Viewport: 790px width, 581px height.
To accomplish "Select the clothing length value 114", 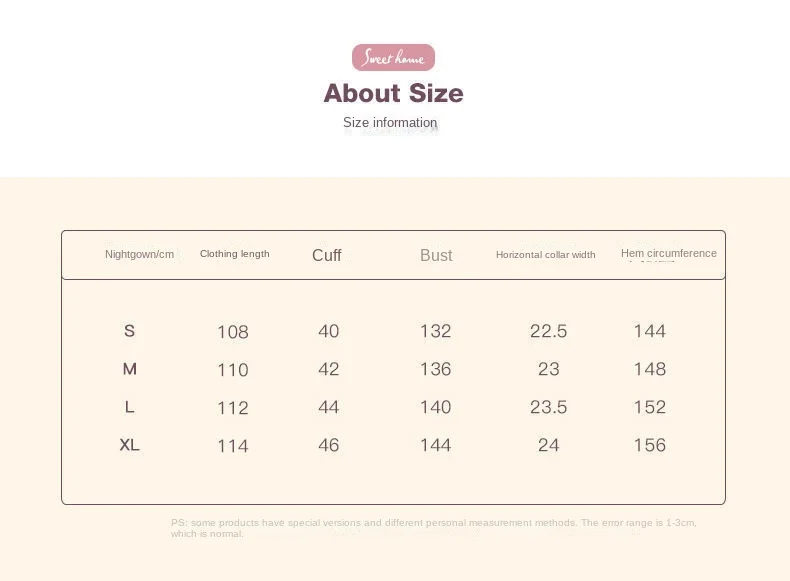I will tap(233, 446).
